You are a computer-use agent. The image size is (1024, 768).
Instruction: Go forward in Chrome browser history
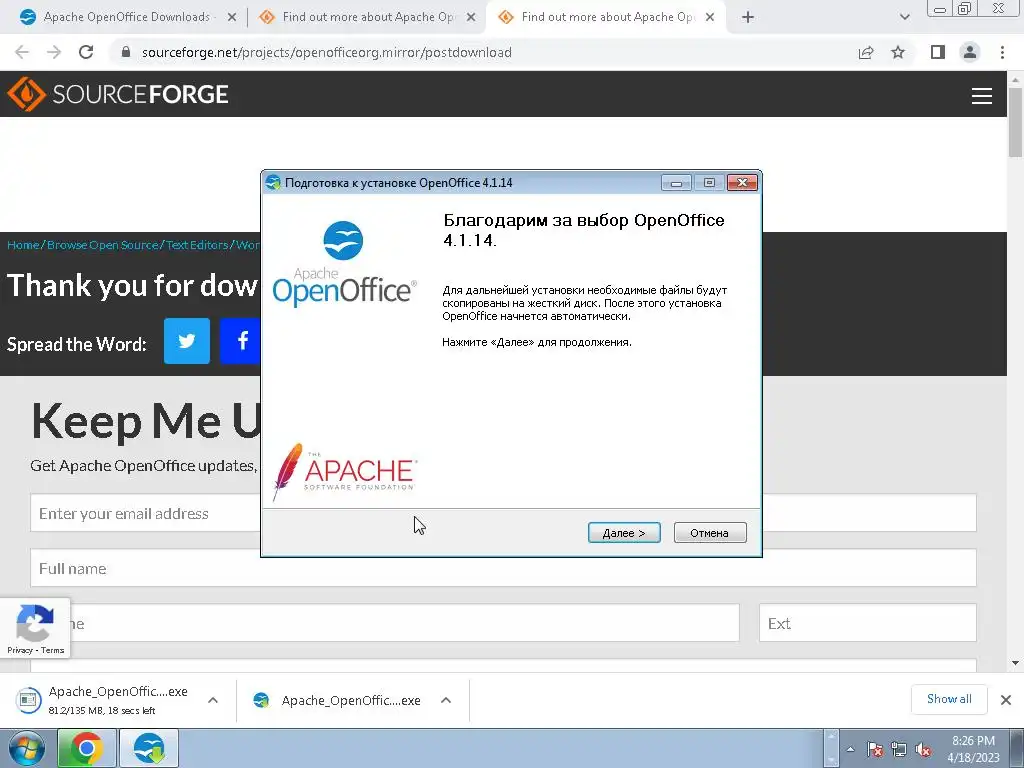pyautogui.click(x=54, y=52)
